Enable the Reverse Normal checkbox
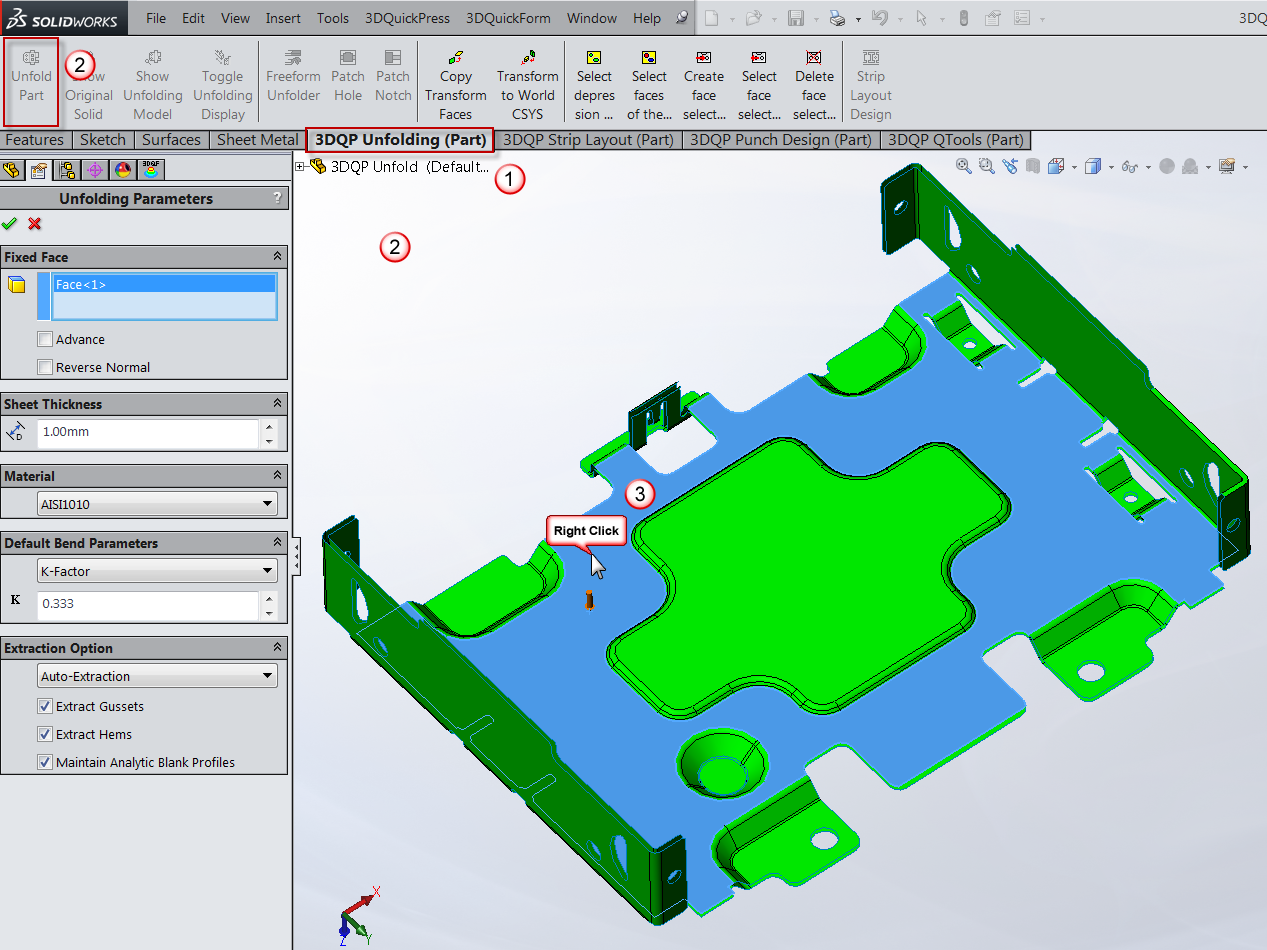 [45, 367]
